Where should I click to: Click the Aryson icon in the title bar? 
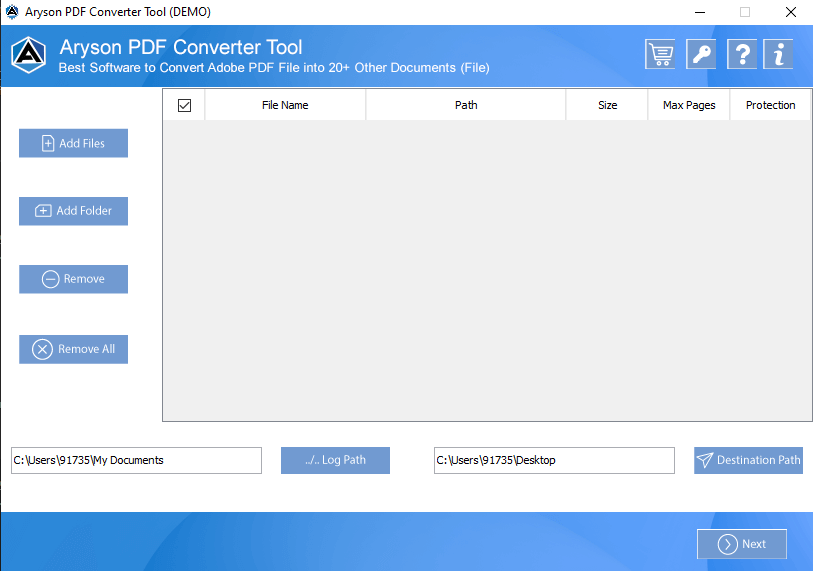[x=12, y=11]
